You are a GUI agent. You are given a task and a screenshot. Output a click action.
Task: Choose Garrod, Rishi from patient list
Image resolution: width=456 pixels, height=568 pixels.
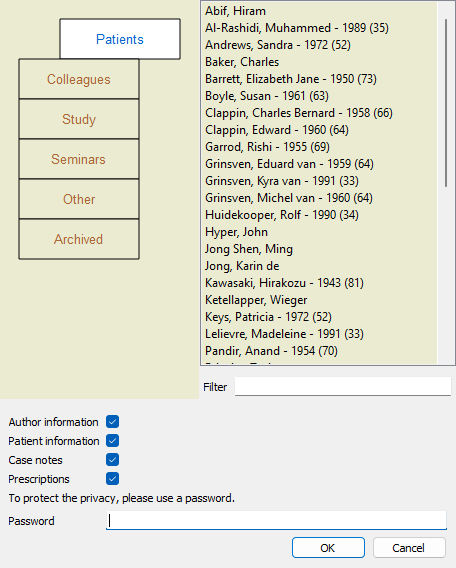pos(267,147)
